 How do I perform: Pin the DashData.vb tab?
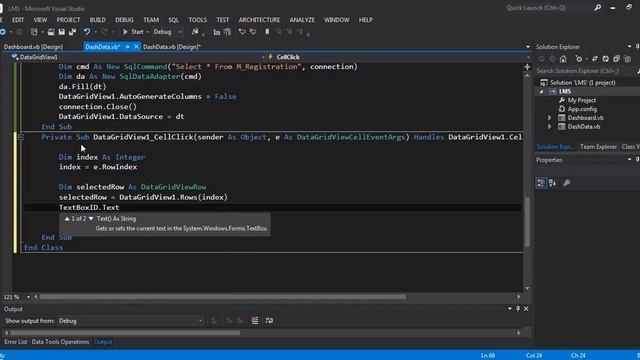[x=127, y=47]
